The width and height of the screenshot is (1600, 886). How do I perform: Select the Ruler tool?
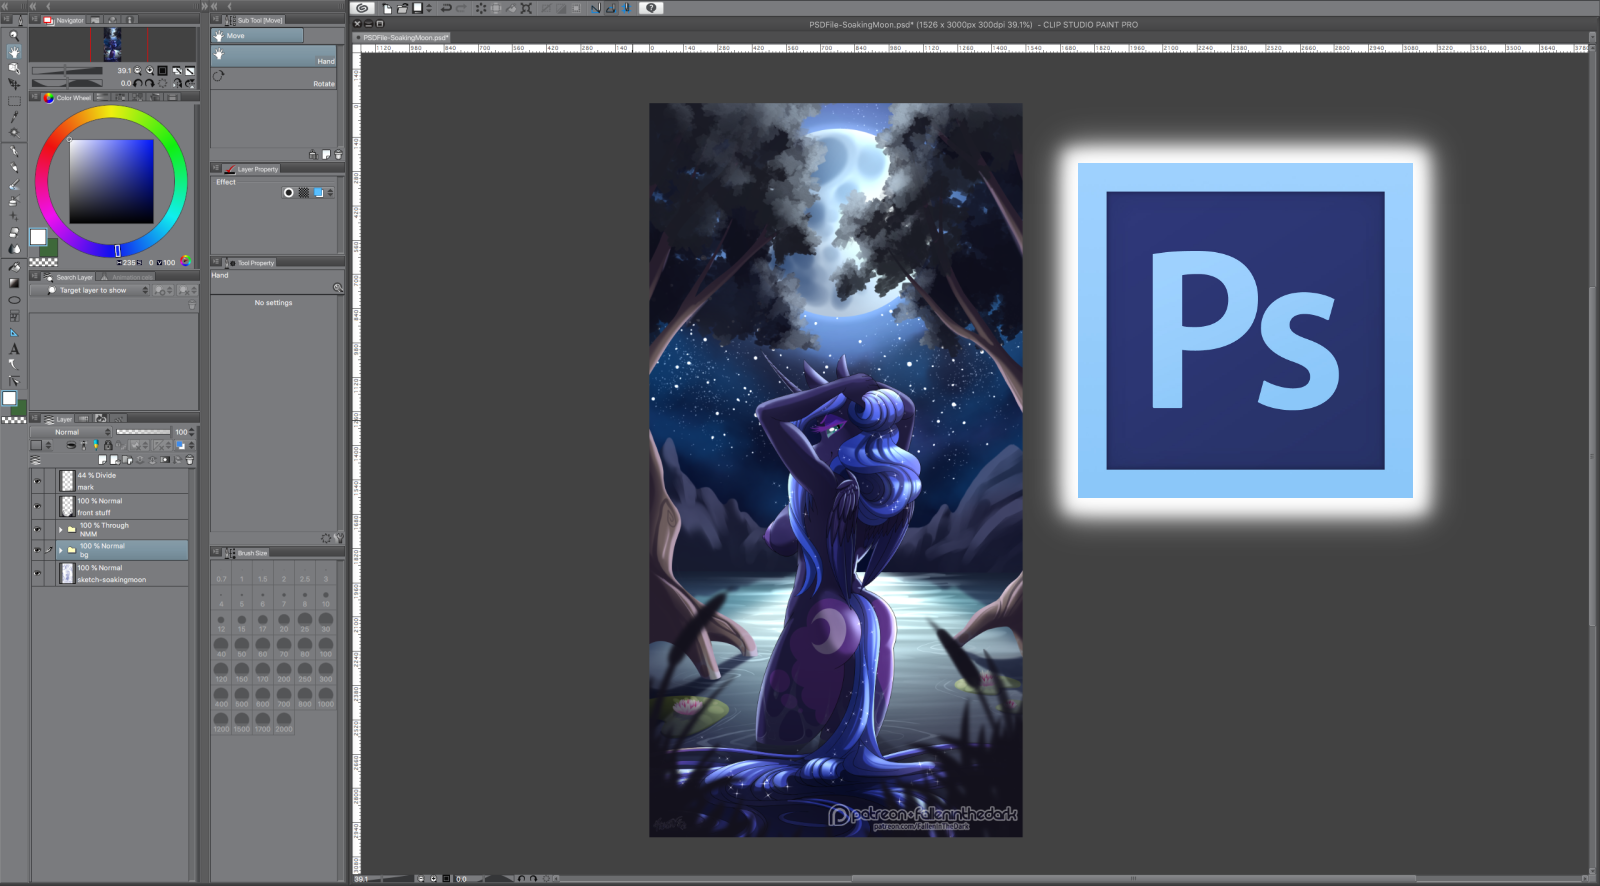point(14,332)
